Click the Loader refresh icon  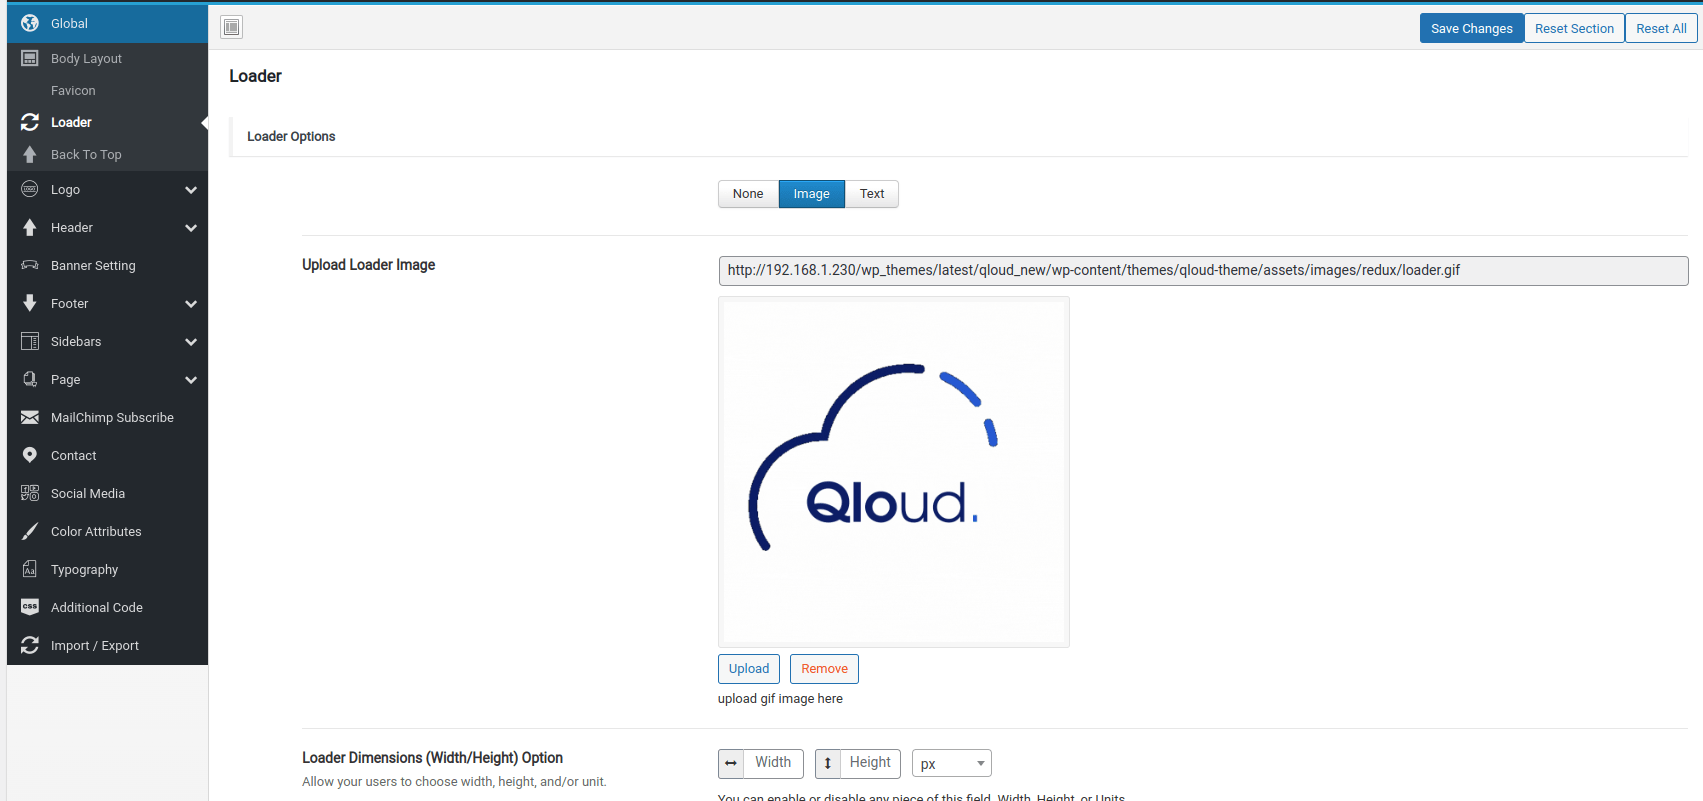pos(30,122)
